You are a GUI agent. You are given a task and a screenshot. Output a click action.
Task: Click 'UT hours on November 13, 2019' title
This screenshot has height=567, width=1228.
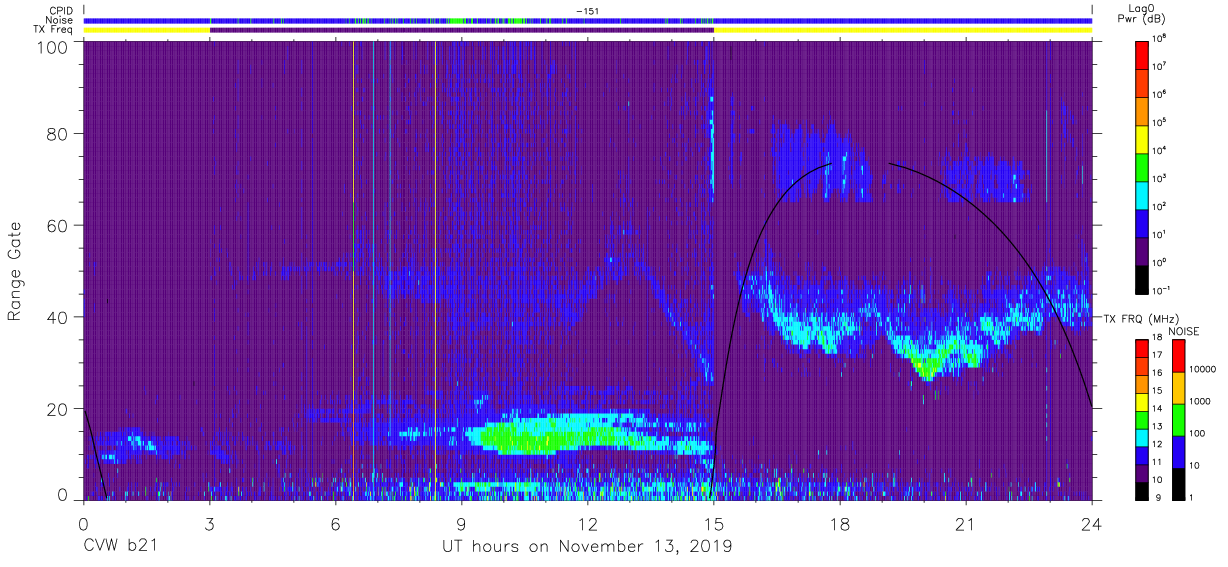[588, 547]
